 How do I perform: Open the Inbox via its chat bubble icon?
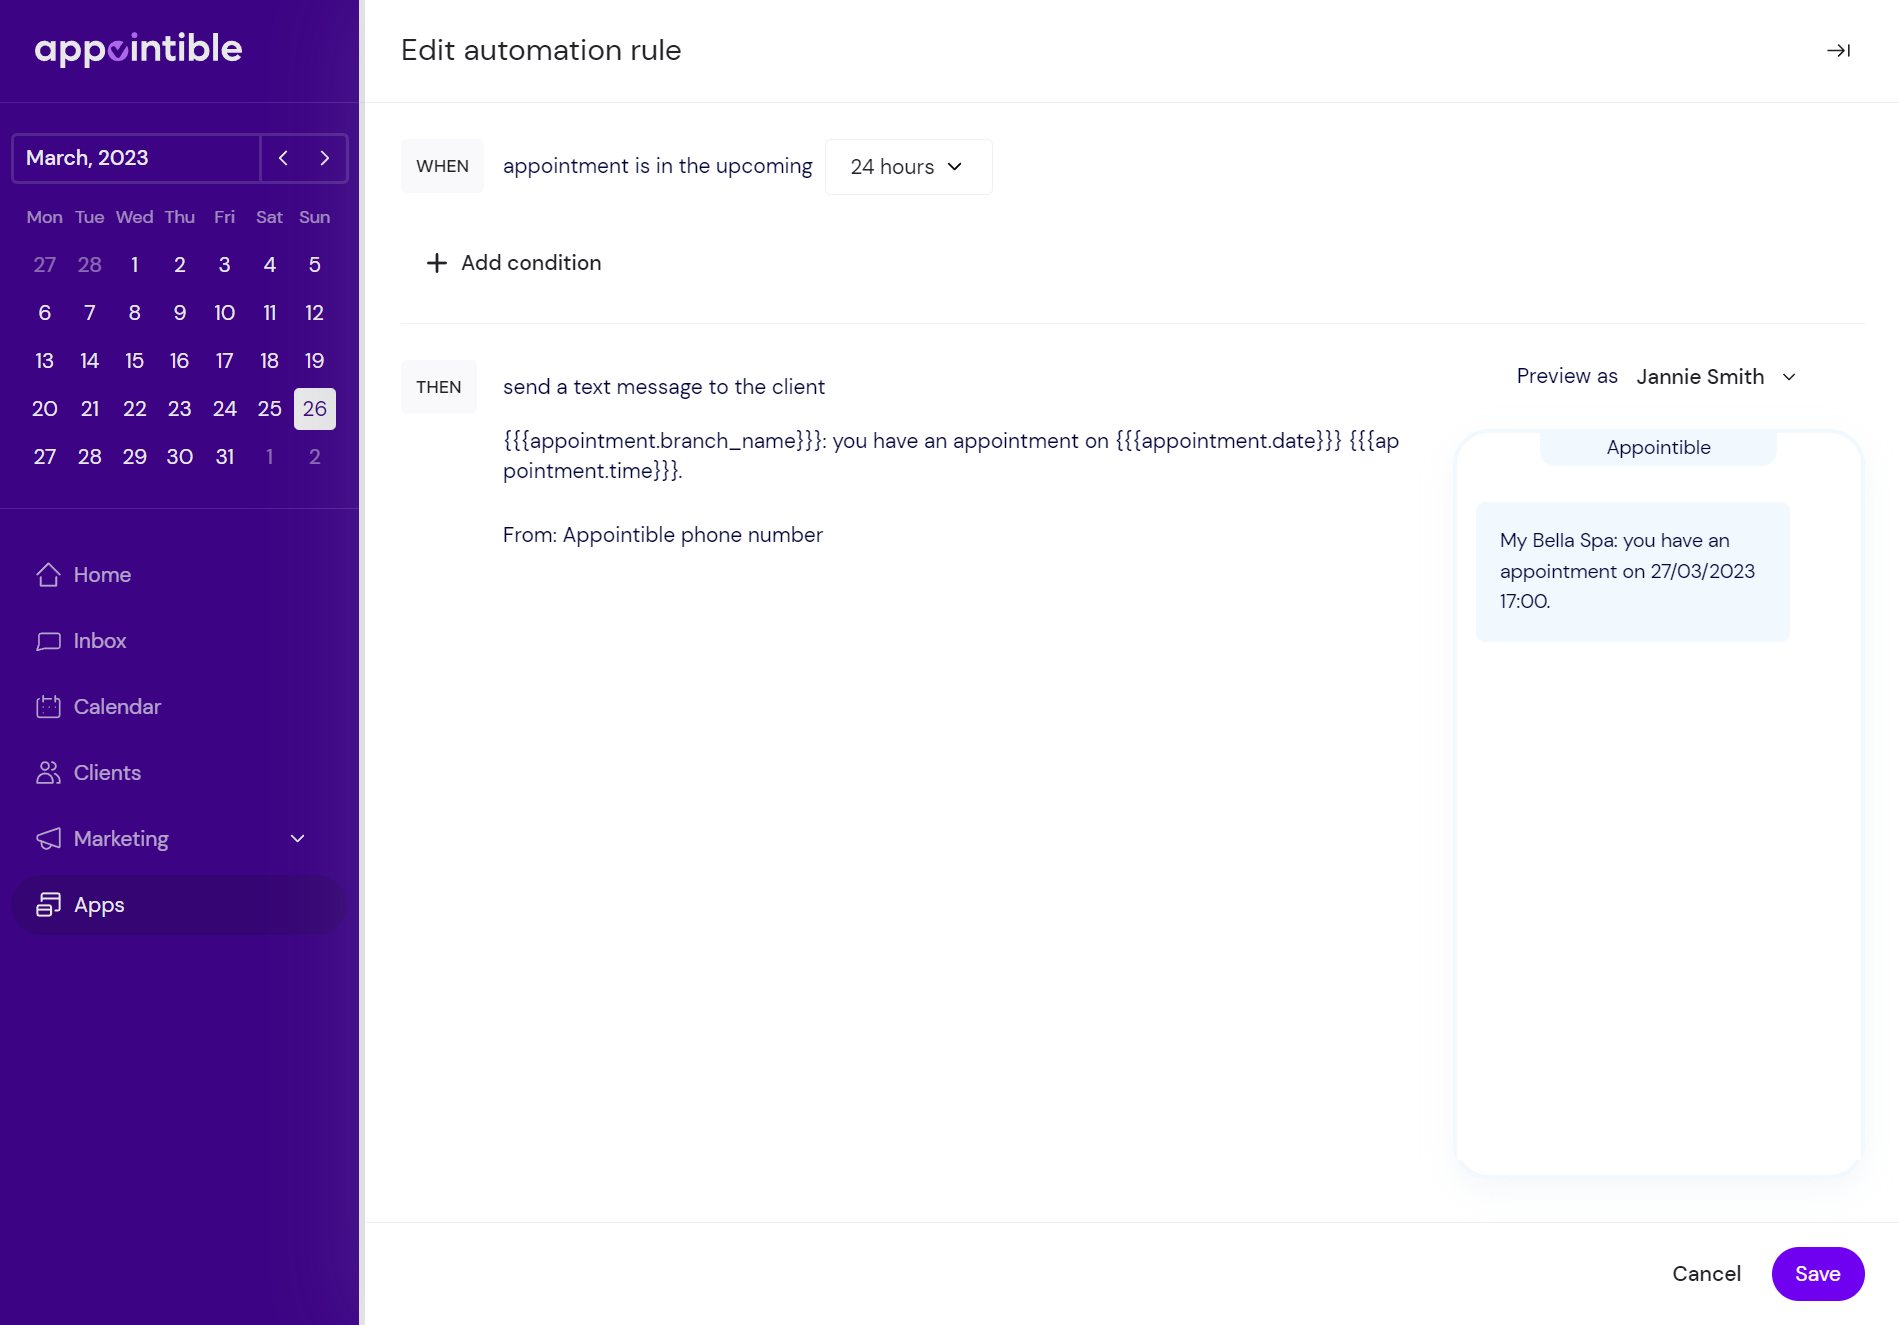click(x=47, y=640)
